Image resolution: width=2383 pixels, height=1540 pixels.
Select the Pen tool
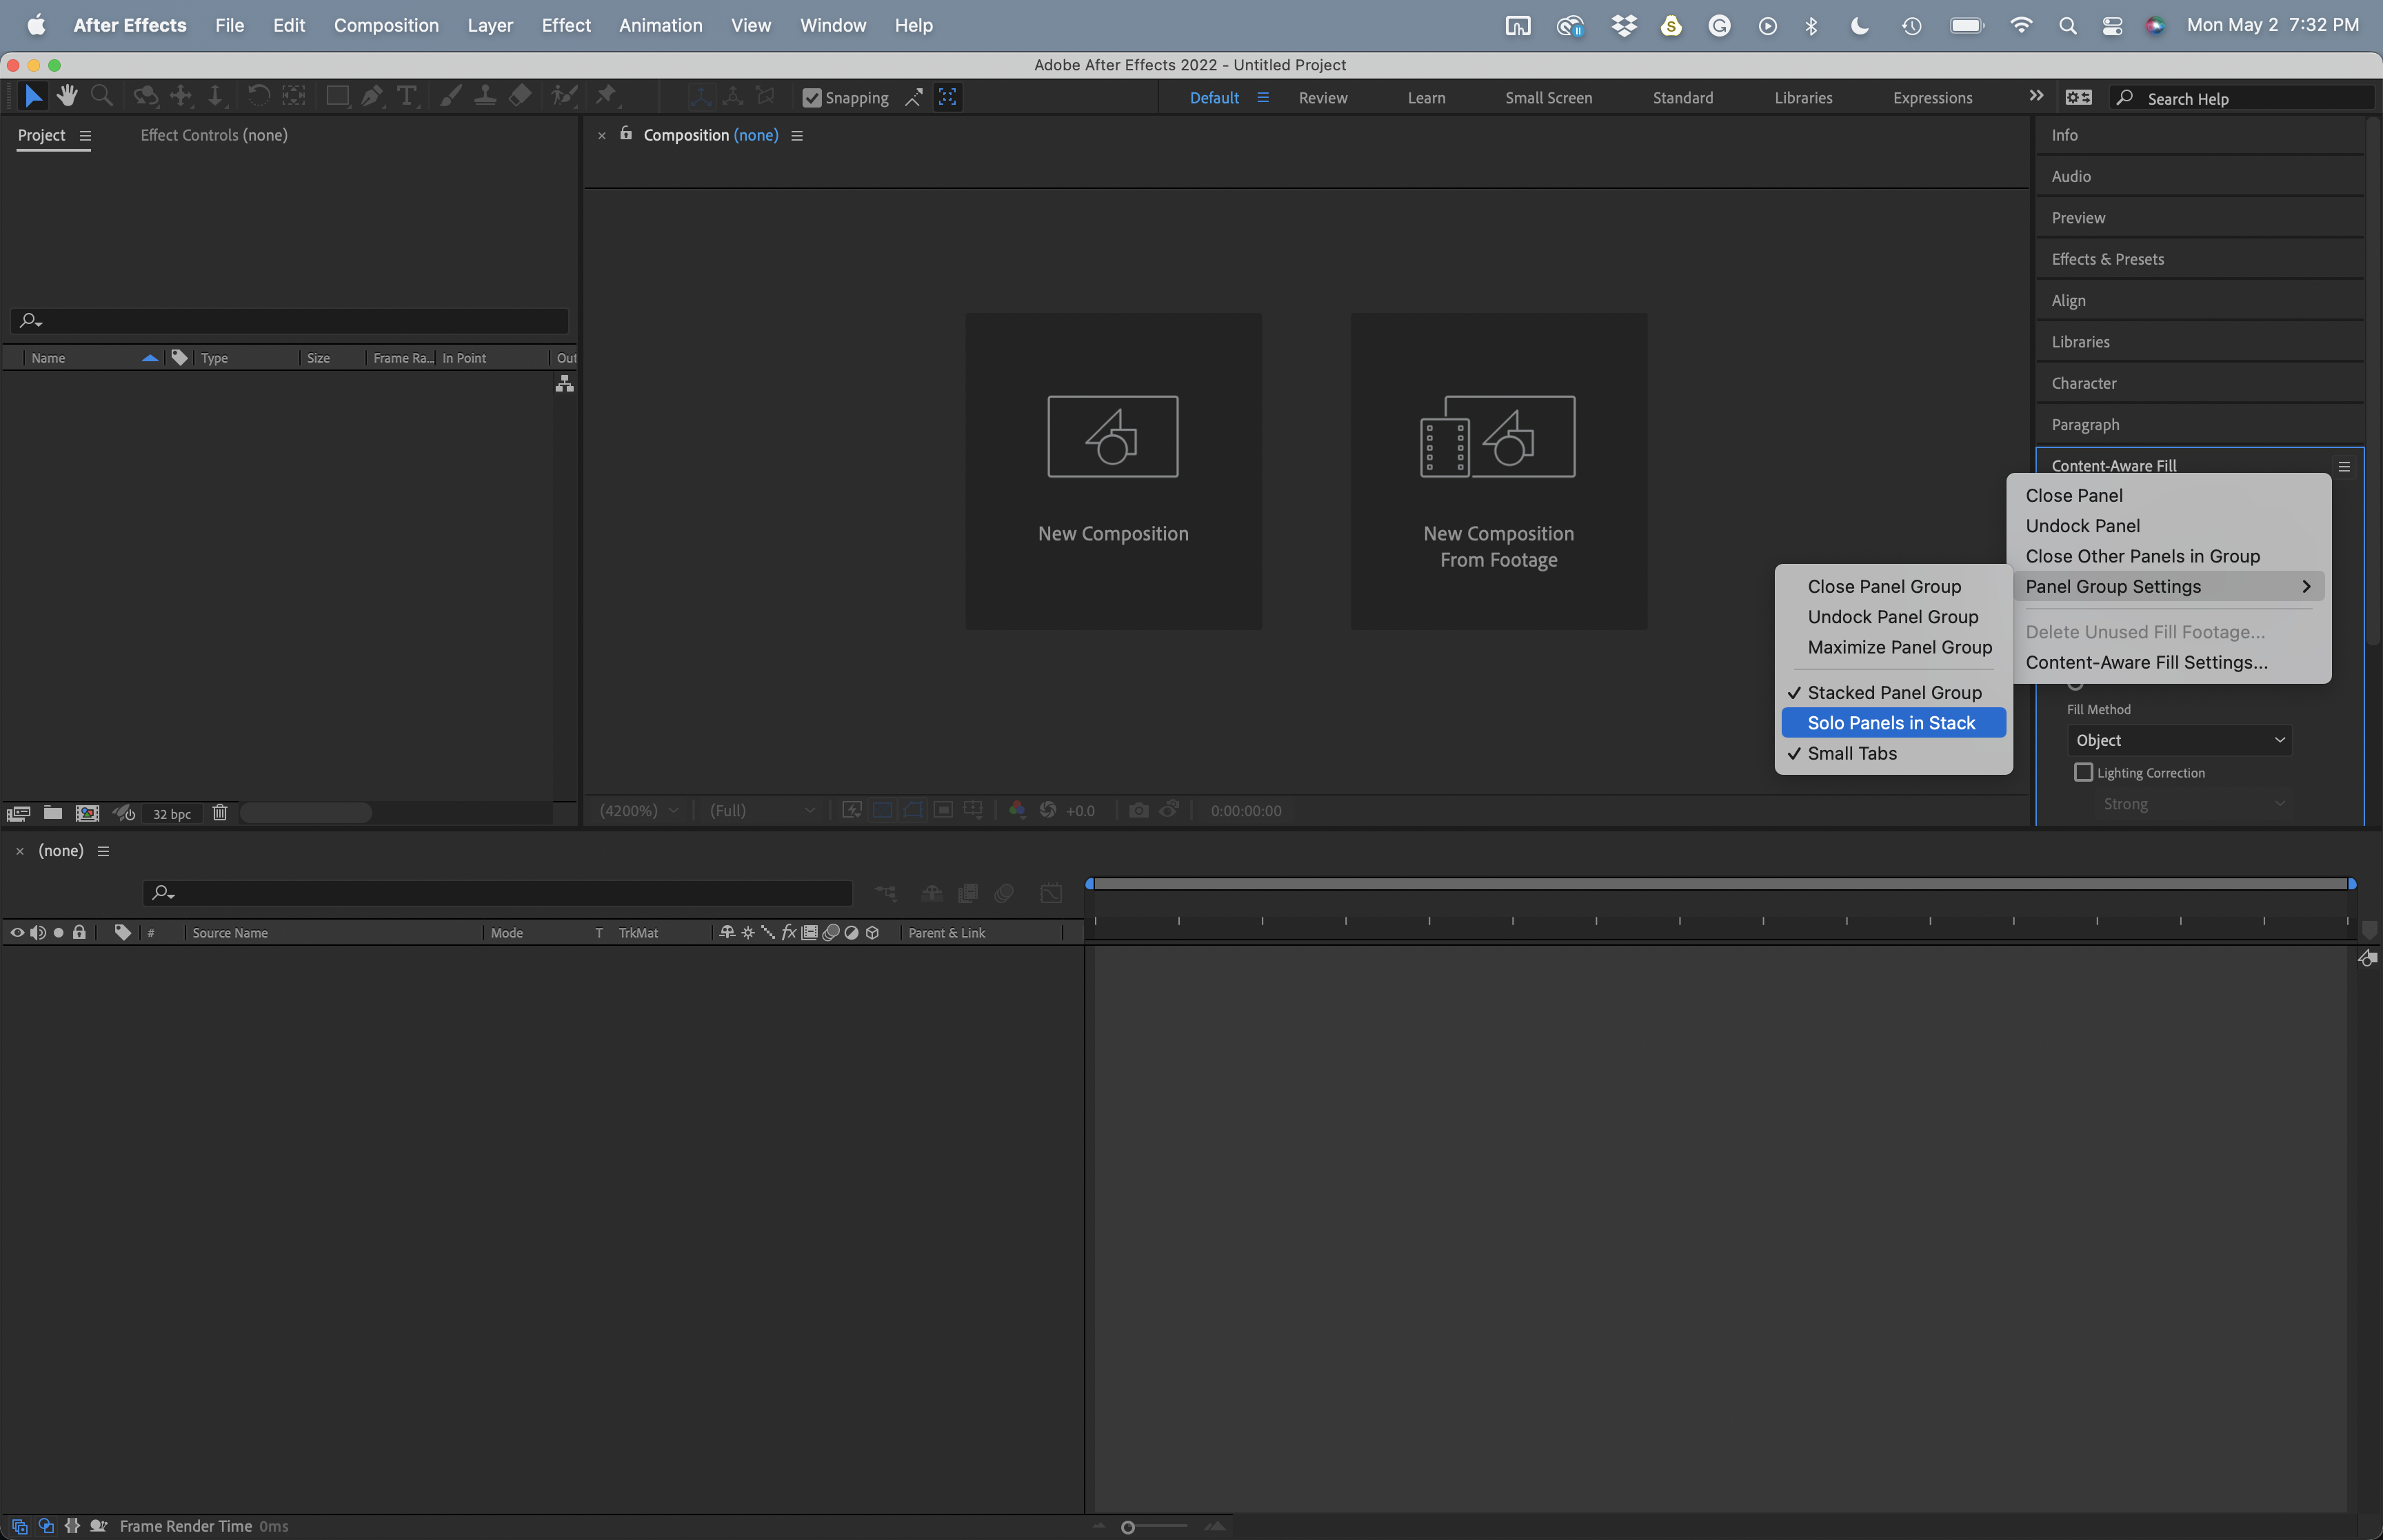click(x=372, y=96)
